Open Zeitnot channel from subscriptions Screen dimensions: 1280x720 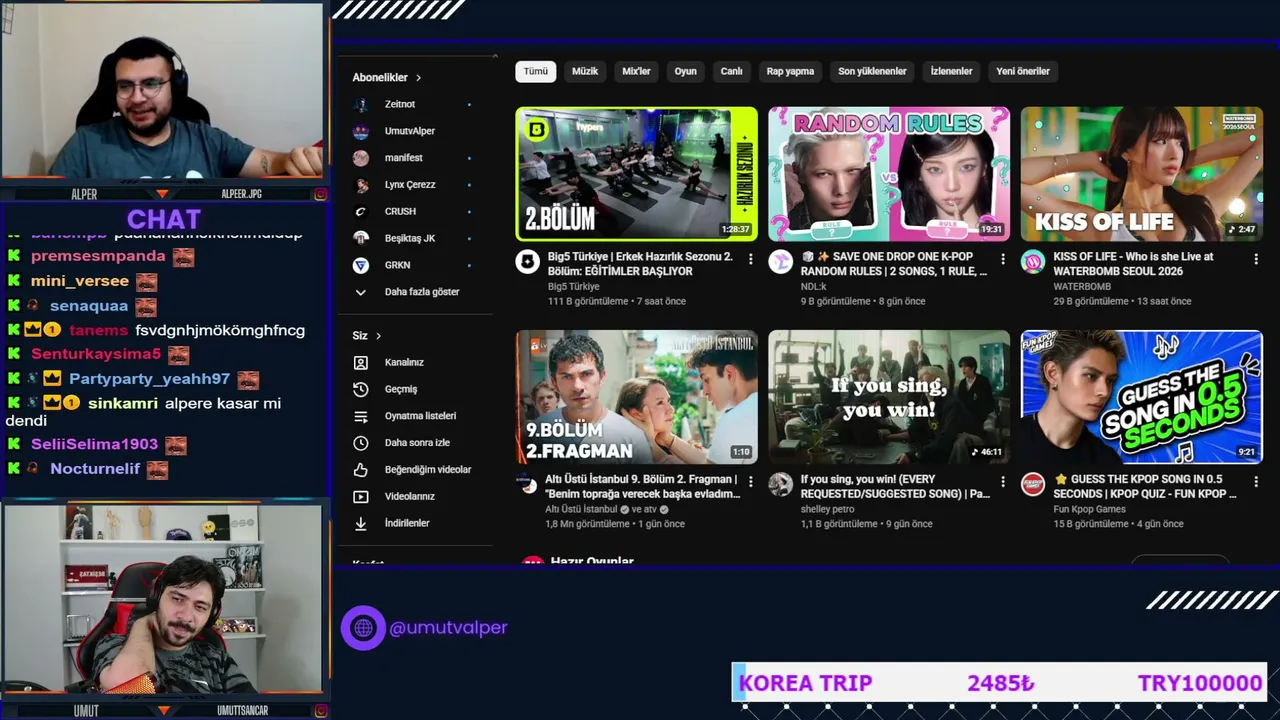[400, 104]
